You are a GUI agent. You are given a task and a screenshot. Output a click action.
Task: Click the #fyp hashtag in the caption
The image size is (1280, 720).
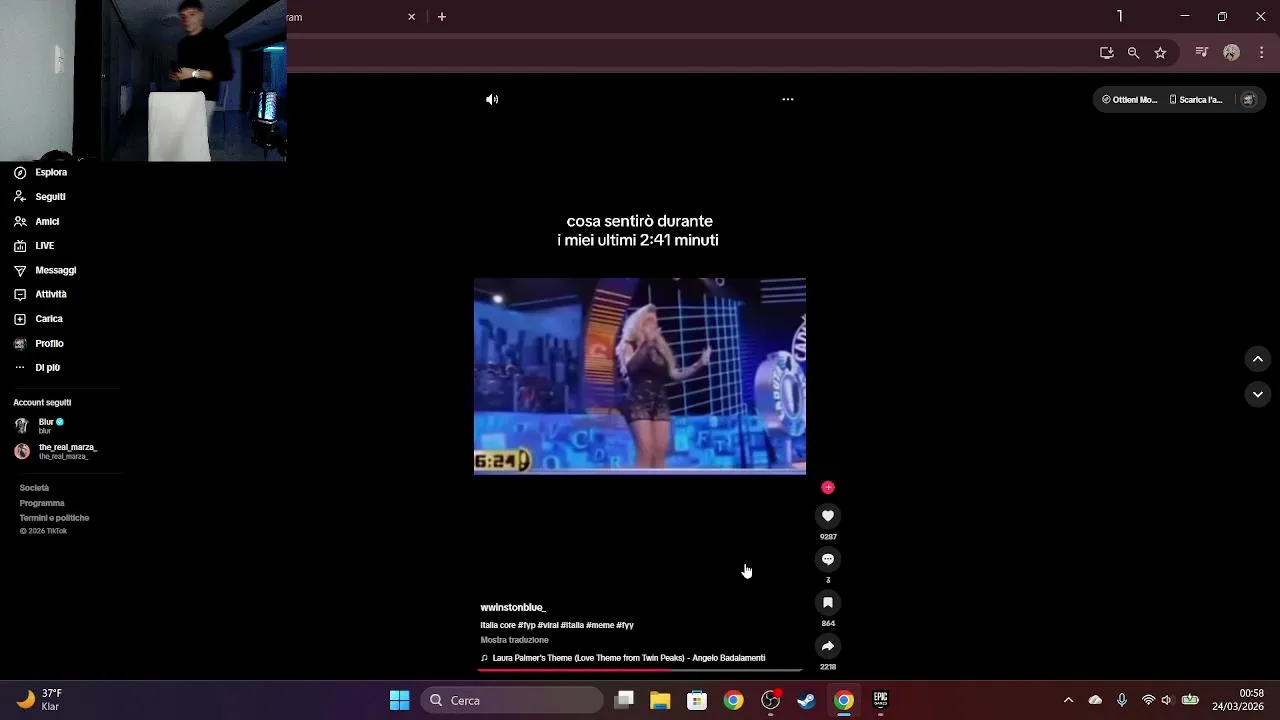click(526, 625)
